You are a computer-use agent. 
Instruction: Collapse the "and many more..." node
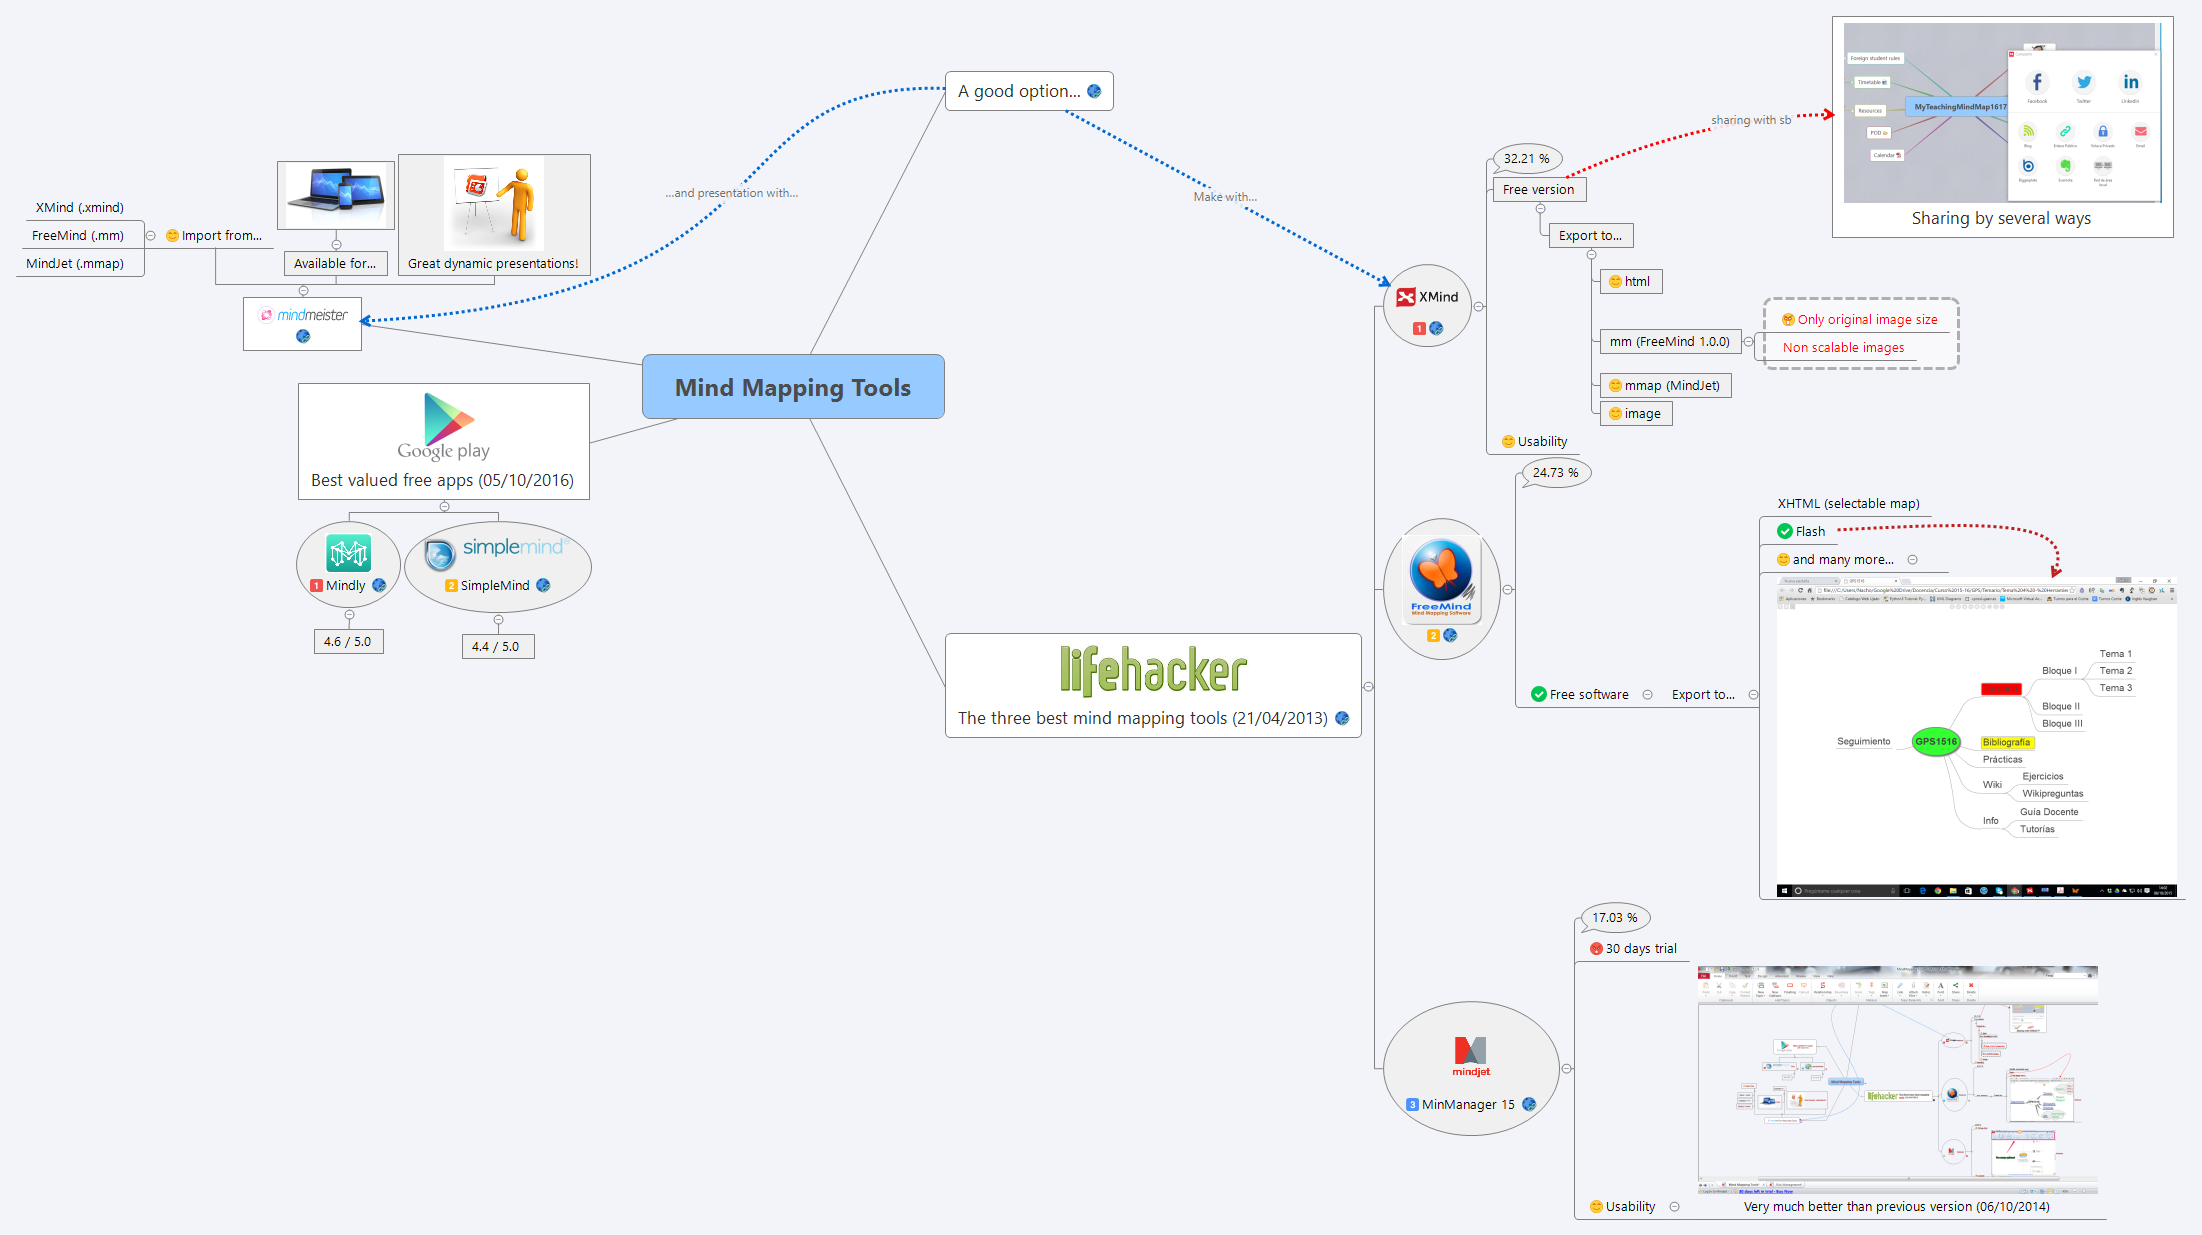click(1914, 559)
